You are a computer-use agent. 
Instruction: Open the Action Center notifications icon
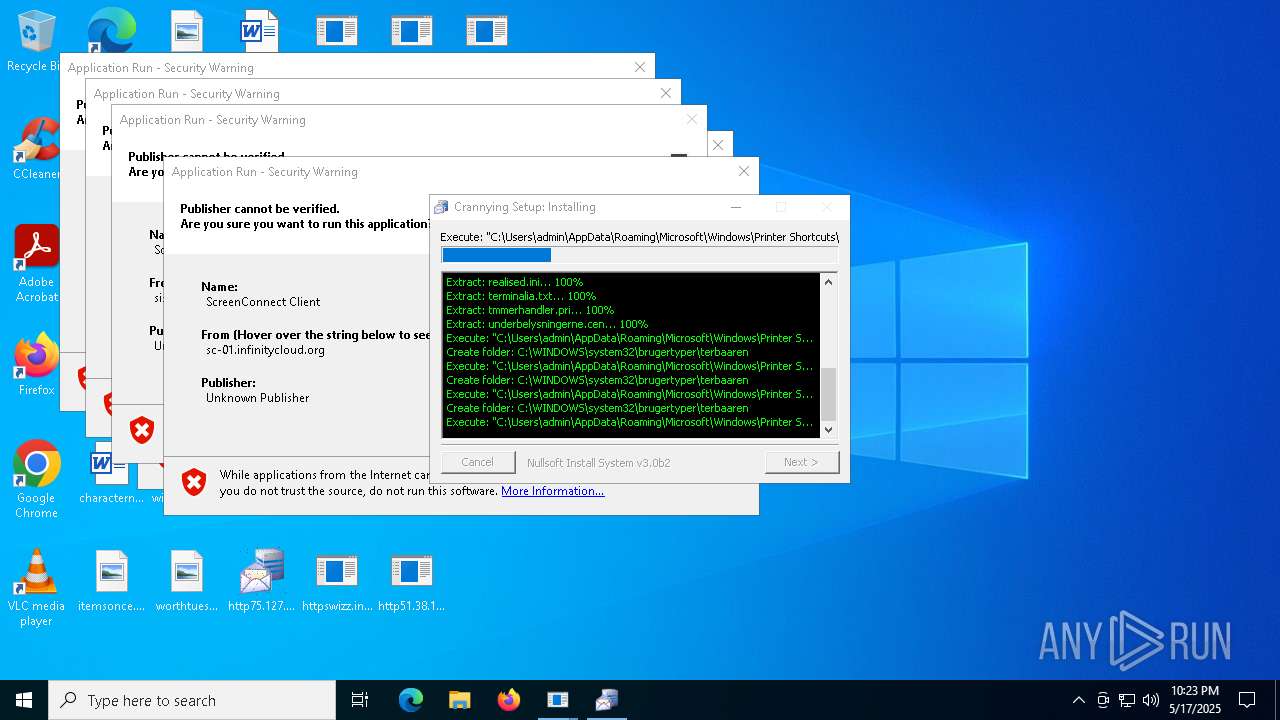tap(1247, 700)
